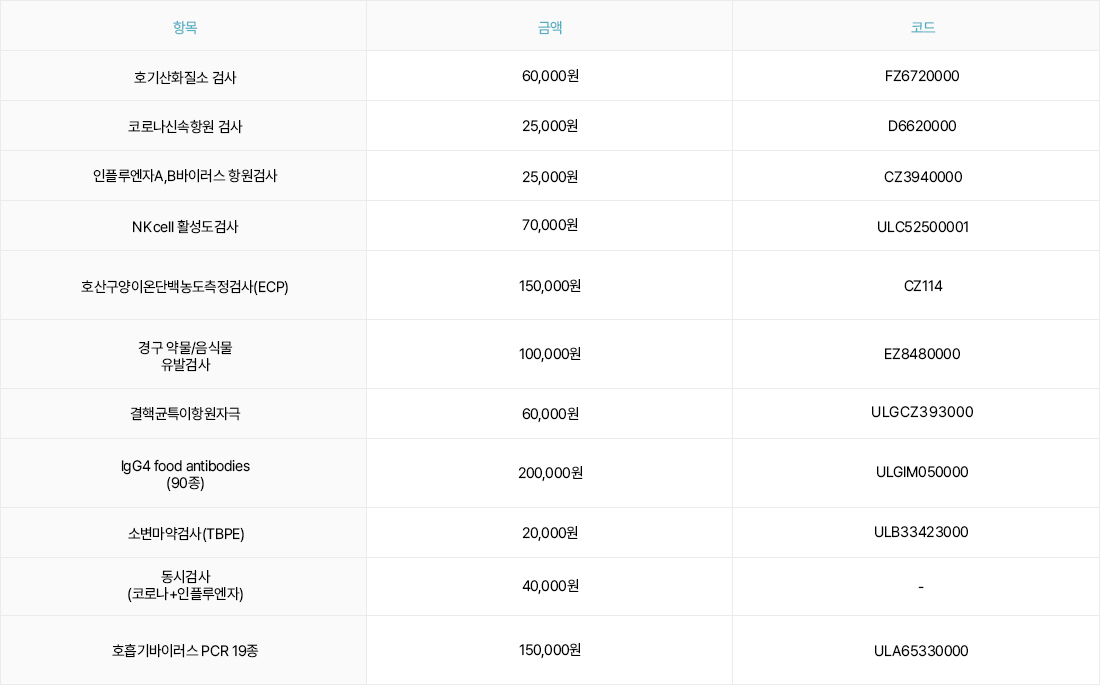Click the 항목 column header

185,27
